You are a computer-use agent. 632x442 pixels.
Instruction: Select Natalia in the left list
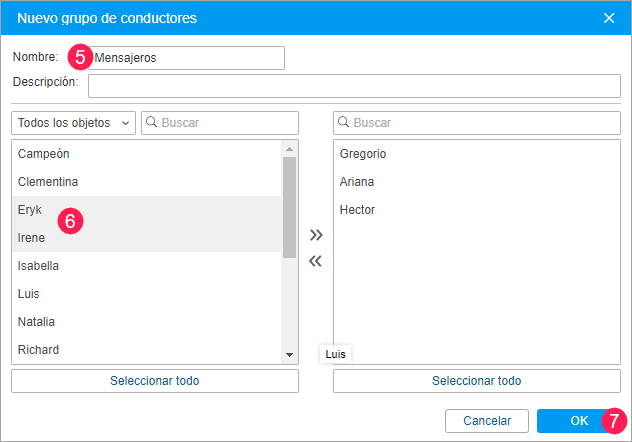(x=37, y=322)
